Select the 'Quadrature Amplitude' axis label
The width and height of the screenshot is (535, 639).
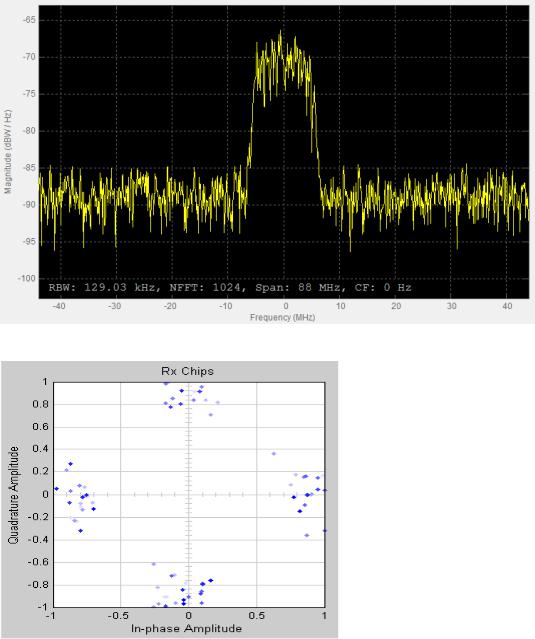[13, 494]
